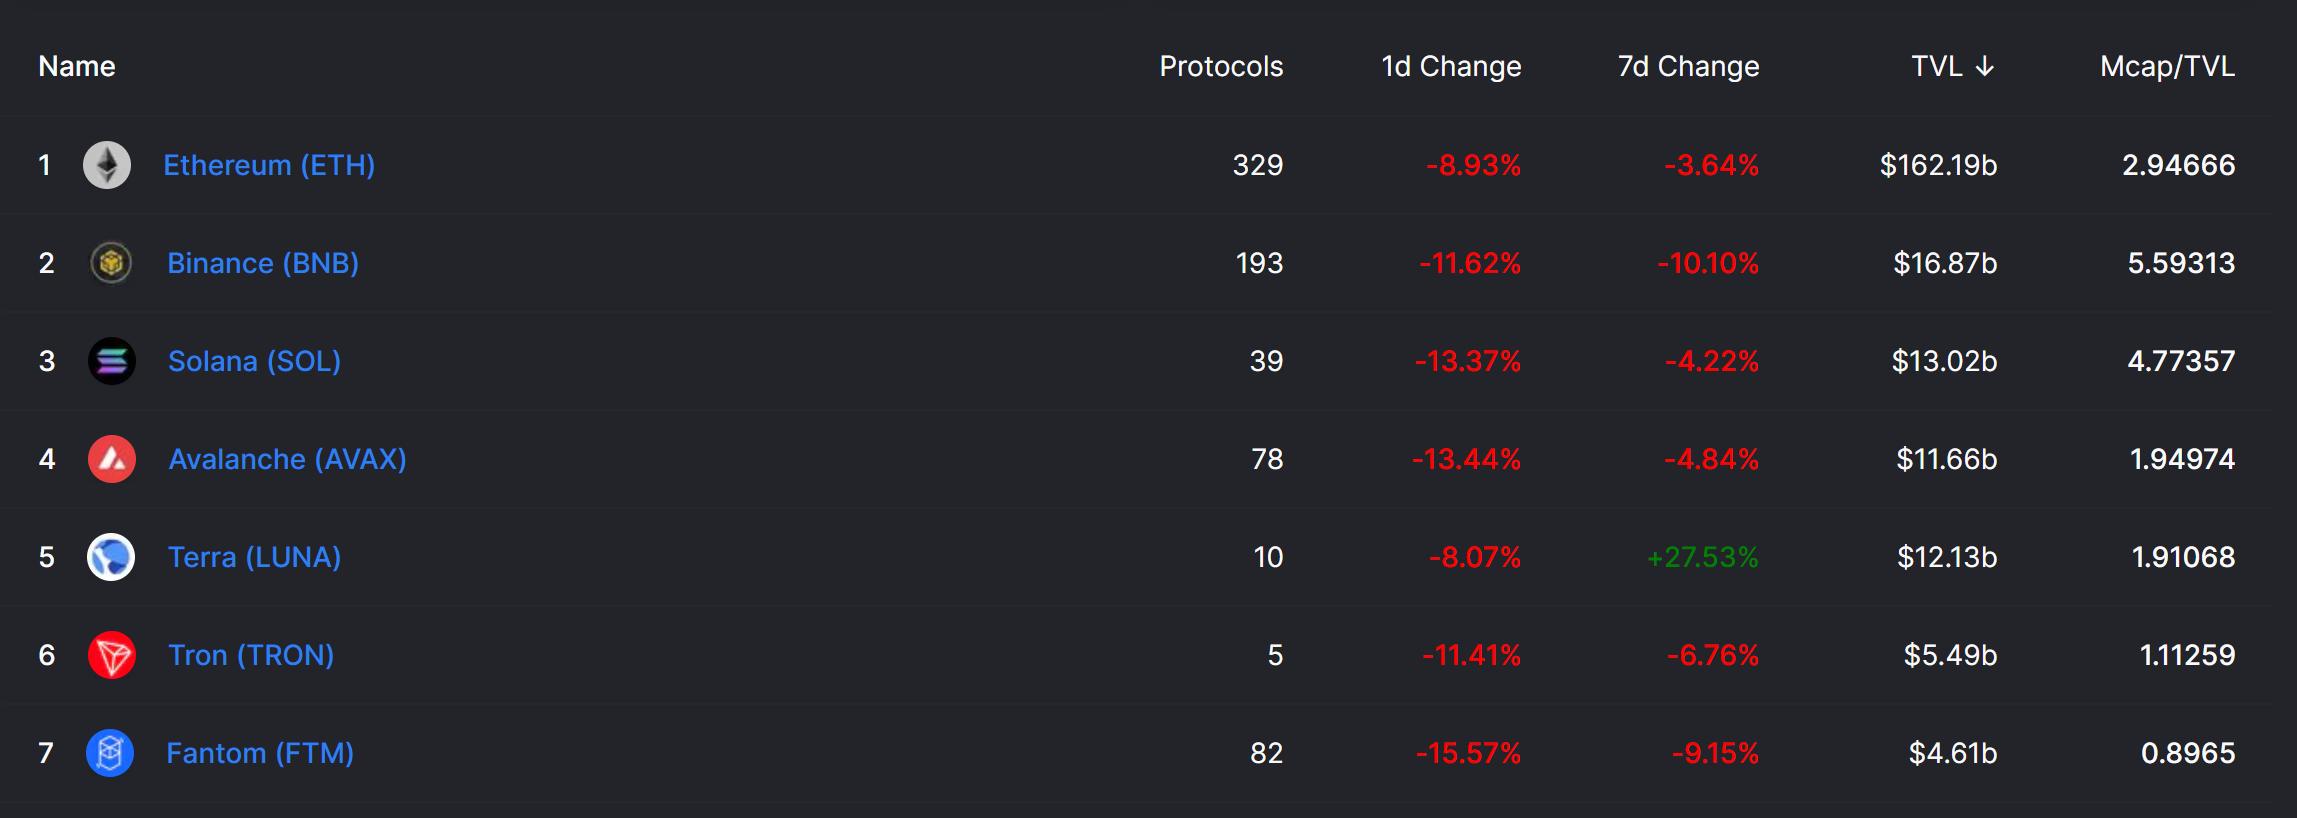This screenshot has height=818, width=2297.
Task: Click the Binance chain logo icon
Action: coord(111,263)
